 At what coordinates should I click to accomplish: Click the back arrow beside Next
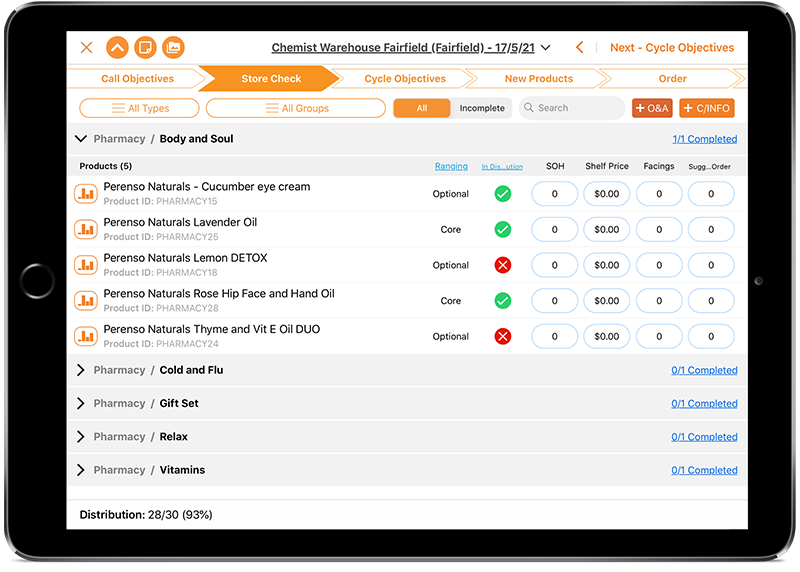click(580, 47)
